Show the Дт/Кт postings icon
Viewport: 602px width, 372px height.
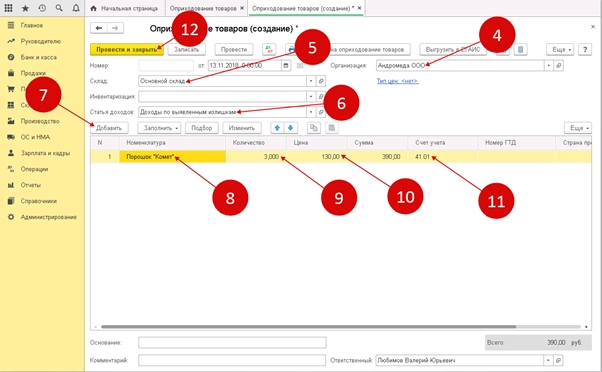[x=269, y=50]
